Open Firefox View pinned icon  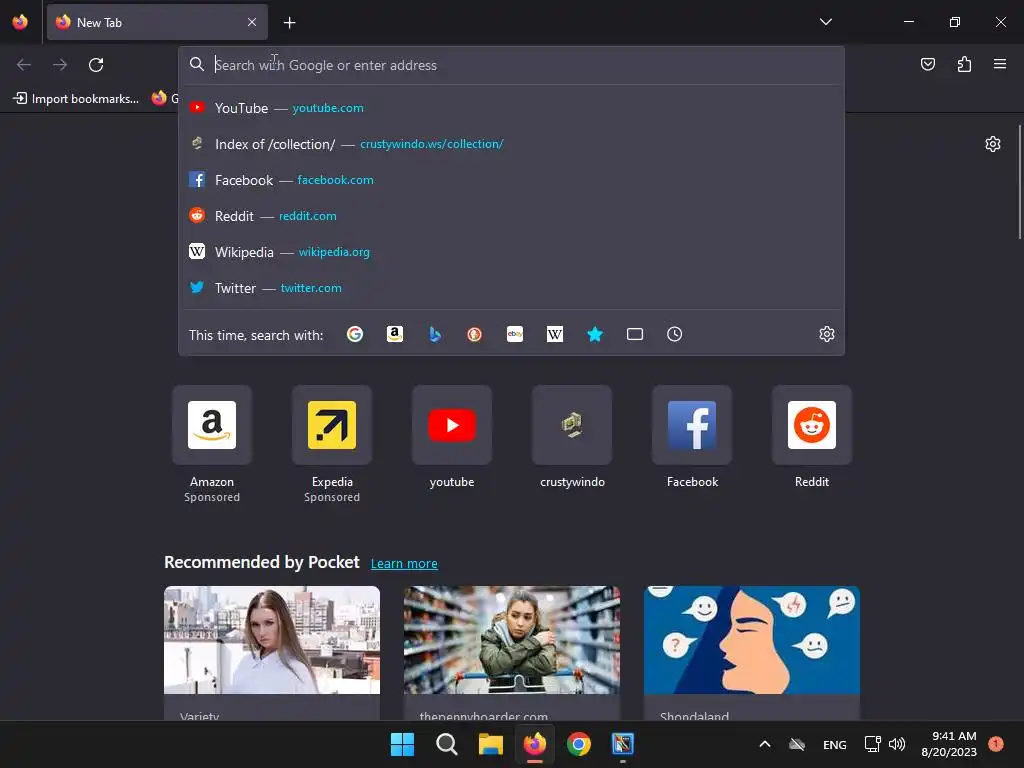pos(20,22)
